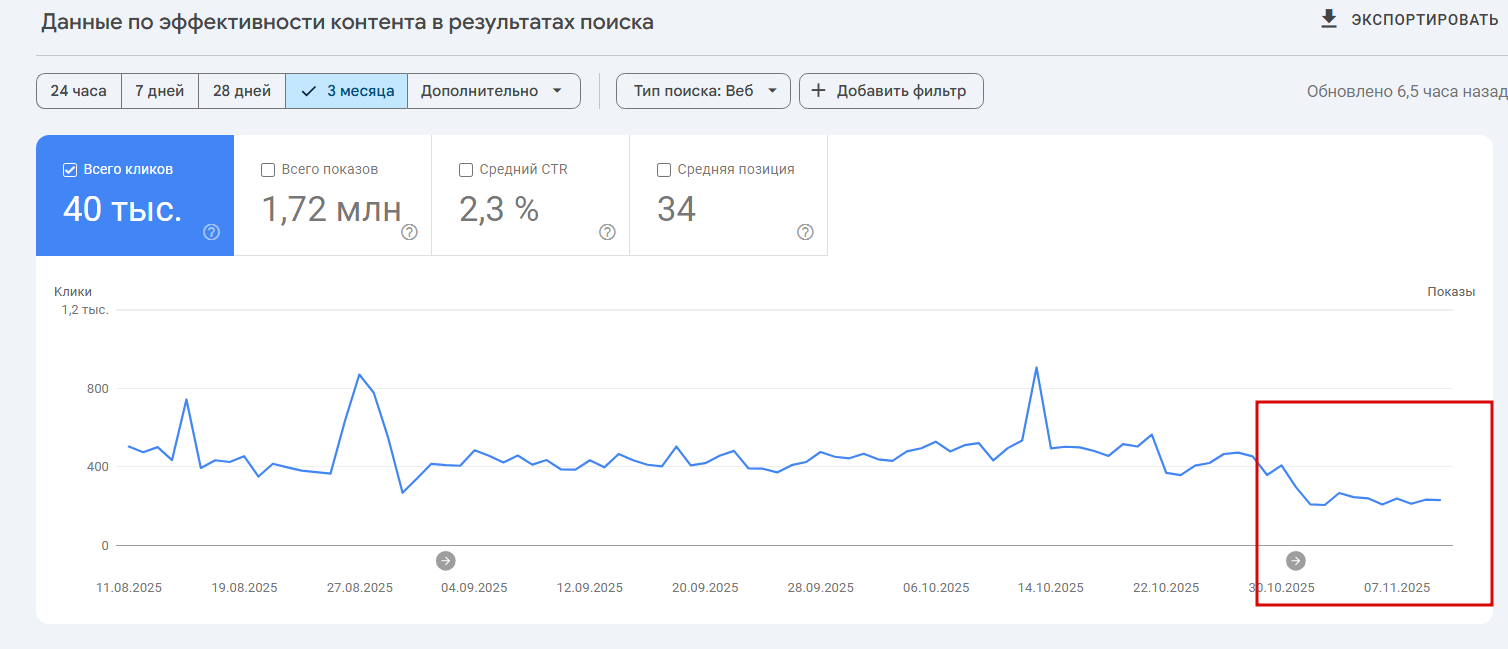Viewport: 1508px width, 649px height.
Task: Click the 1,2 тыс. axis label
Action: point(85,310)
